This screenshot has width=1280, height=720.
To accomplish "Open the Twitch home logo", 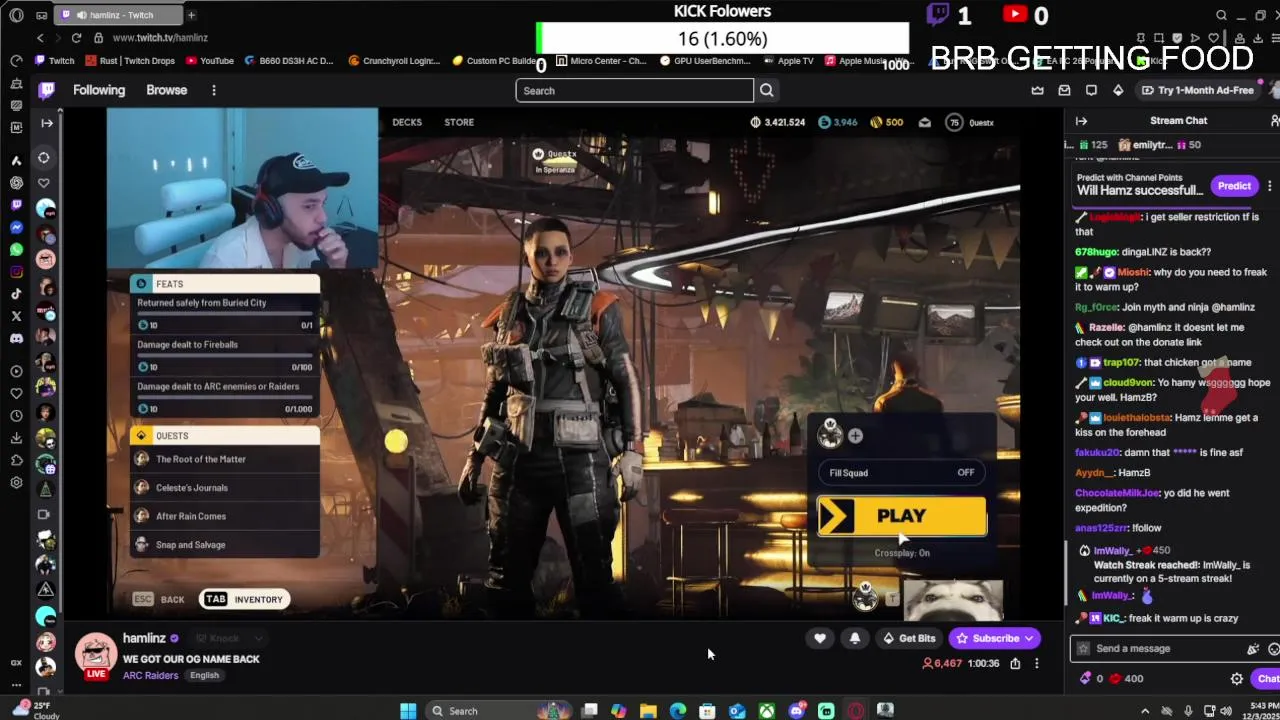I will [x=47, y=90].
